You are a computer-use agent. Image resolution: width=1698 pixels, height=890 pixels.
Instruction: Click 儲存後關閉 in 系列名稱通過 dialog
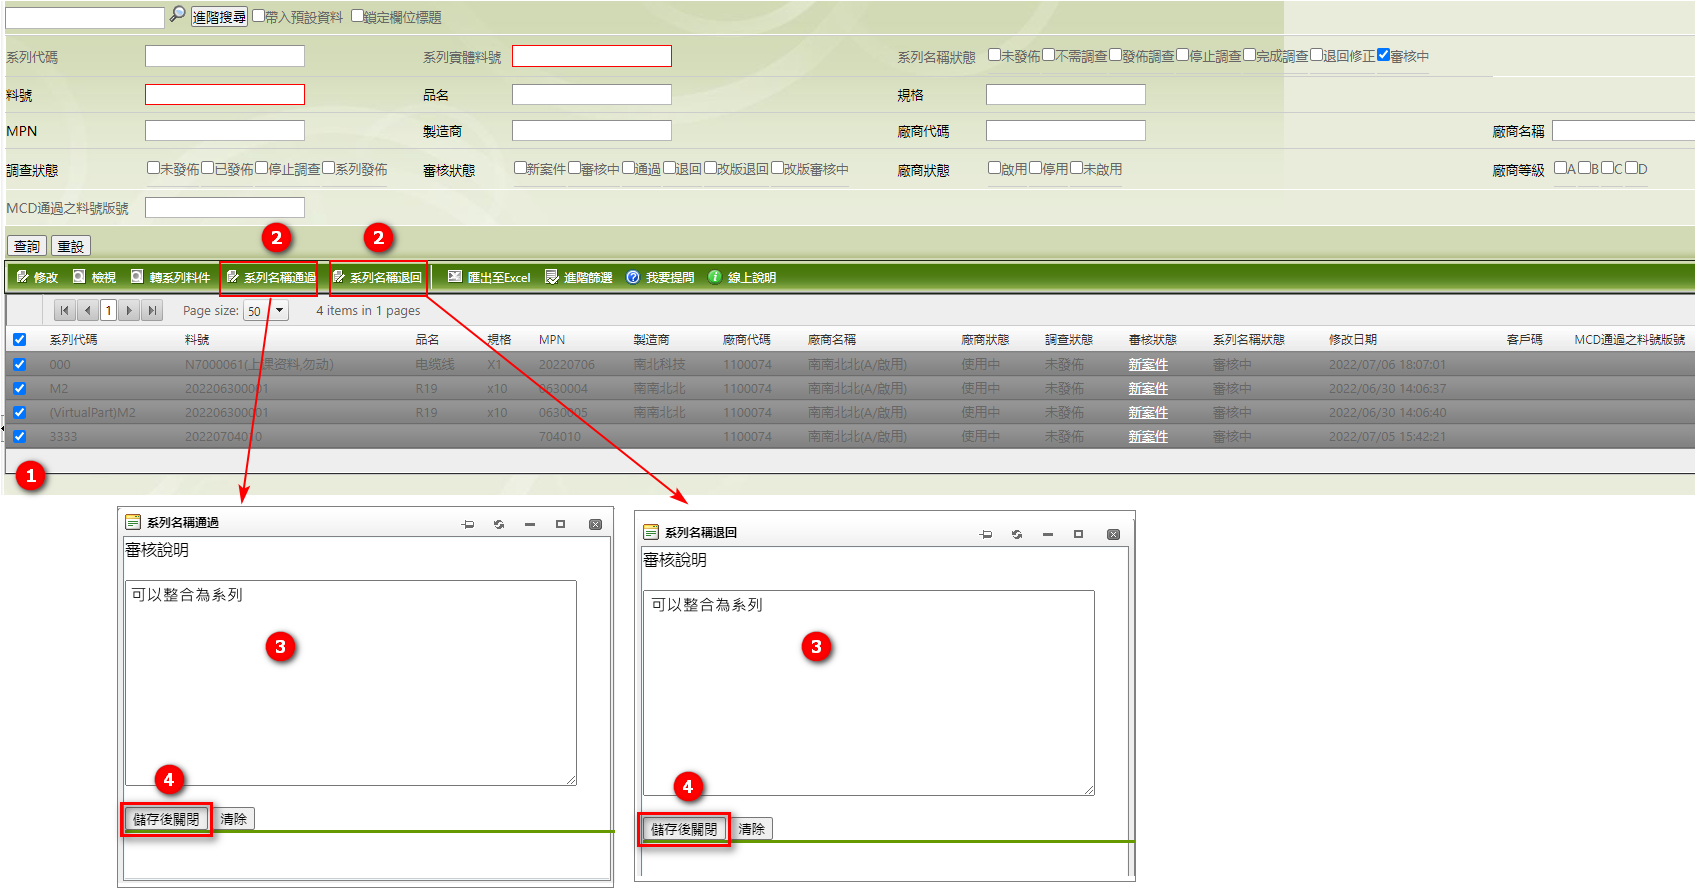[x=166, y=819]
